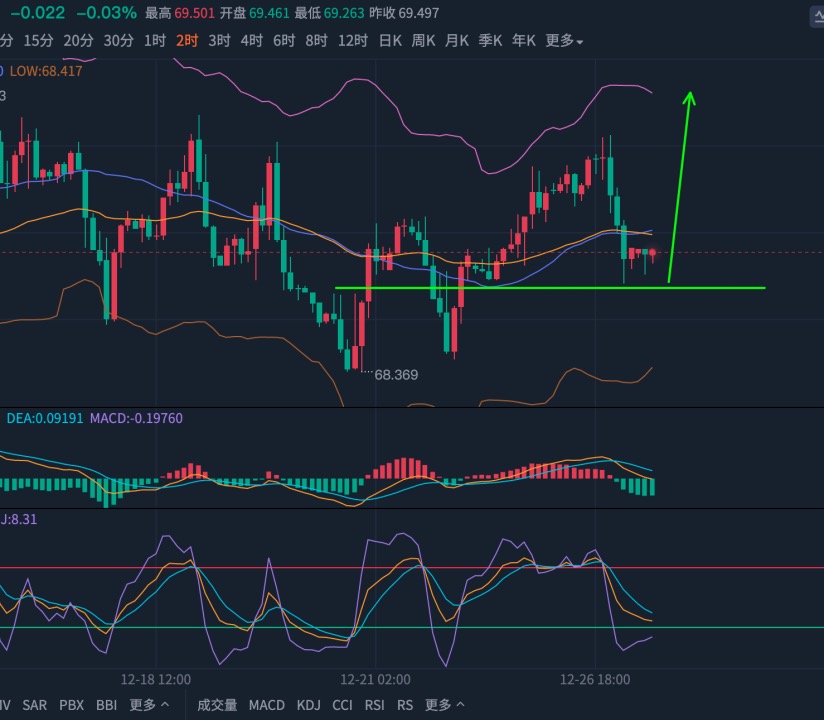The width and height of the screenshot is (824, 720).
Task: Select the PBX overlay indicator
Action: pyautogui.click(x=71, y=705)
